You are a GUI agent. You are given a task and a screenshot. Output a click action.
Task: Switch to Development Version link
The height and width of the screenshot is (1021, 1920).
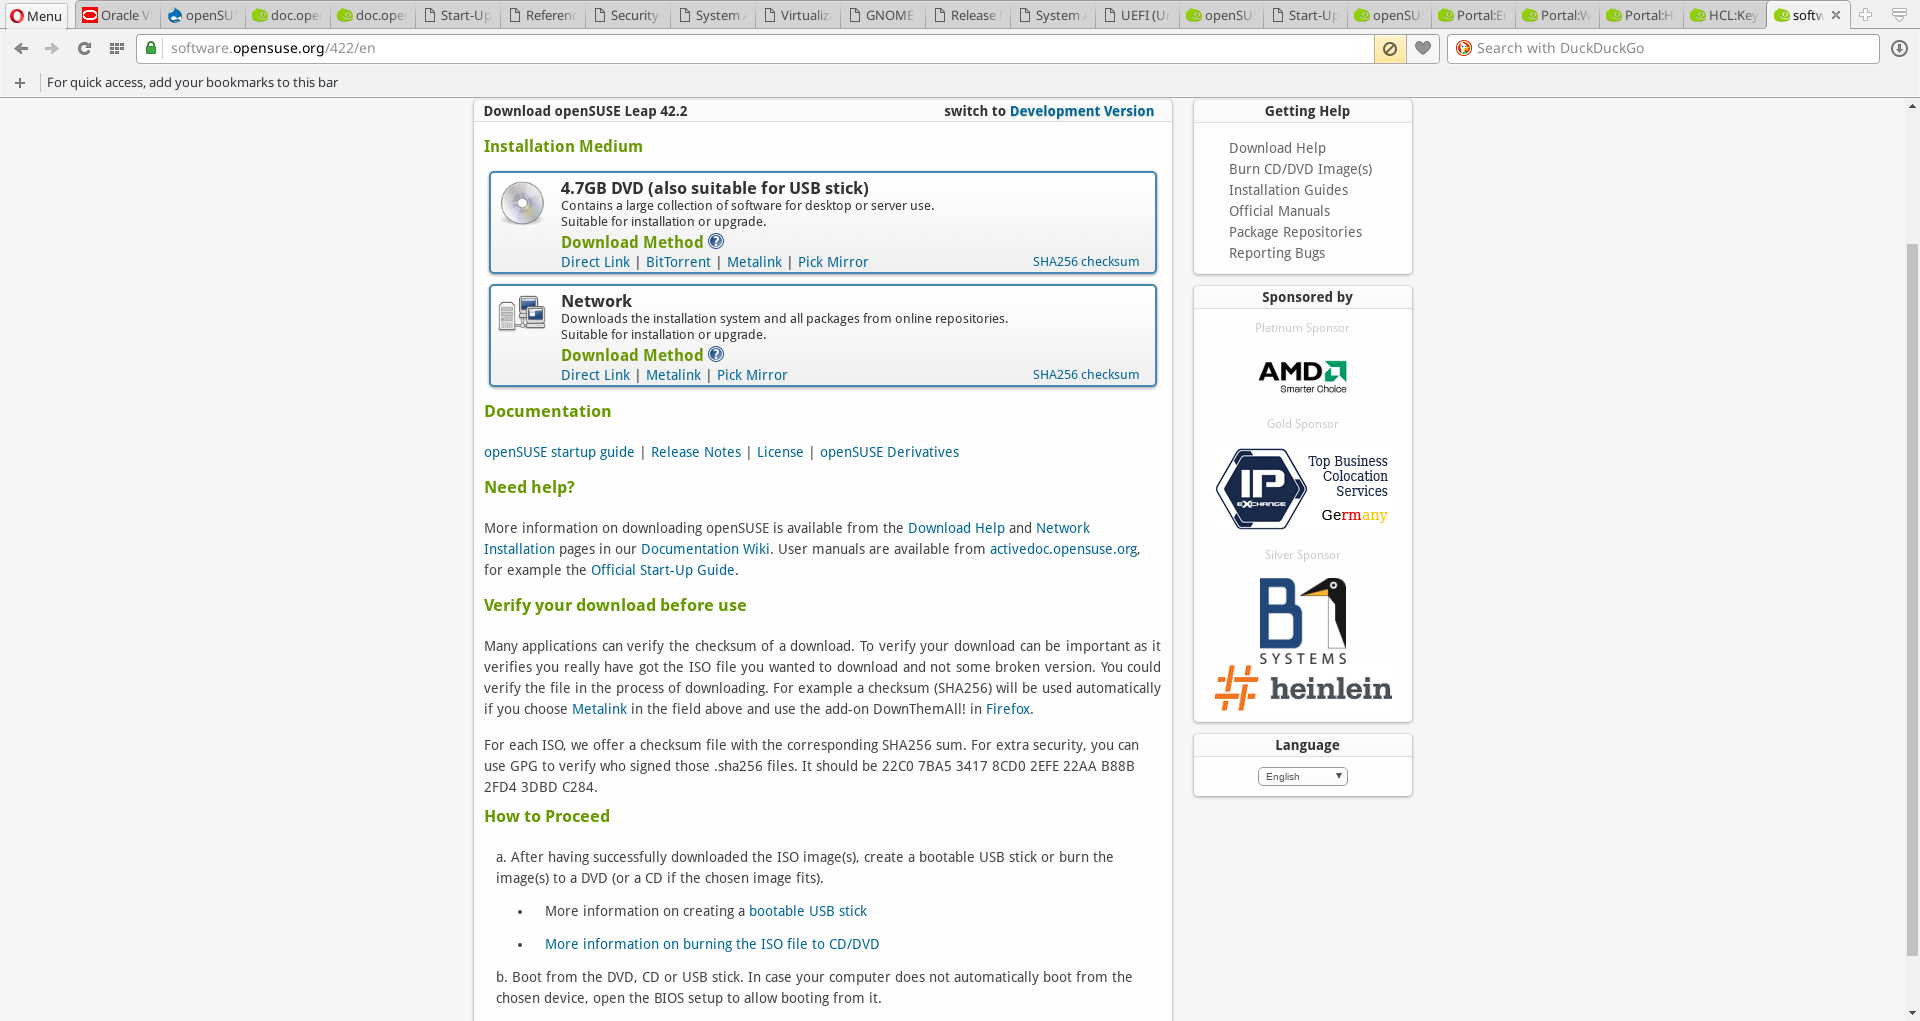(x=1082, y=111)
